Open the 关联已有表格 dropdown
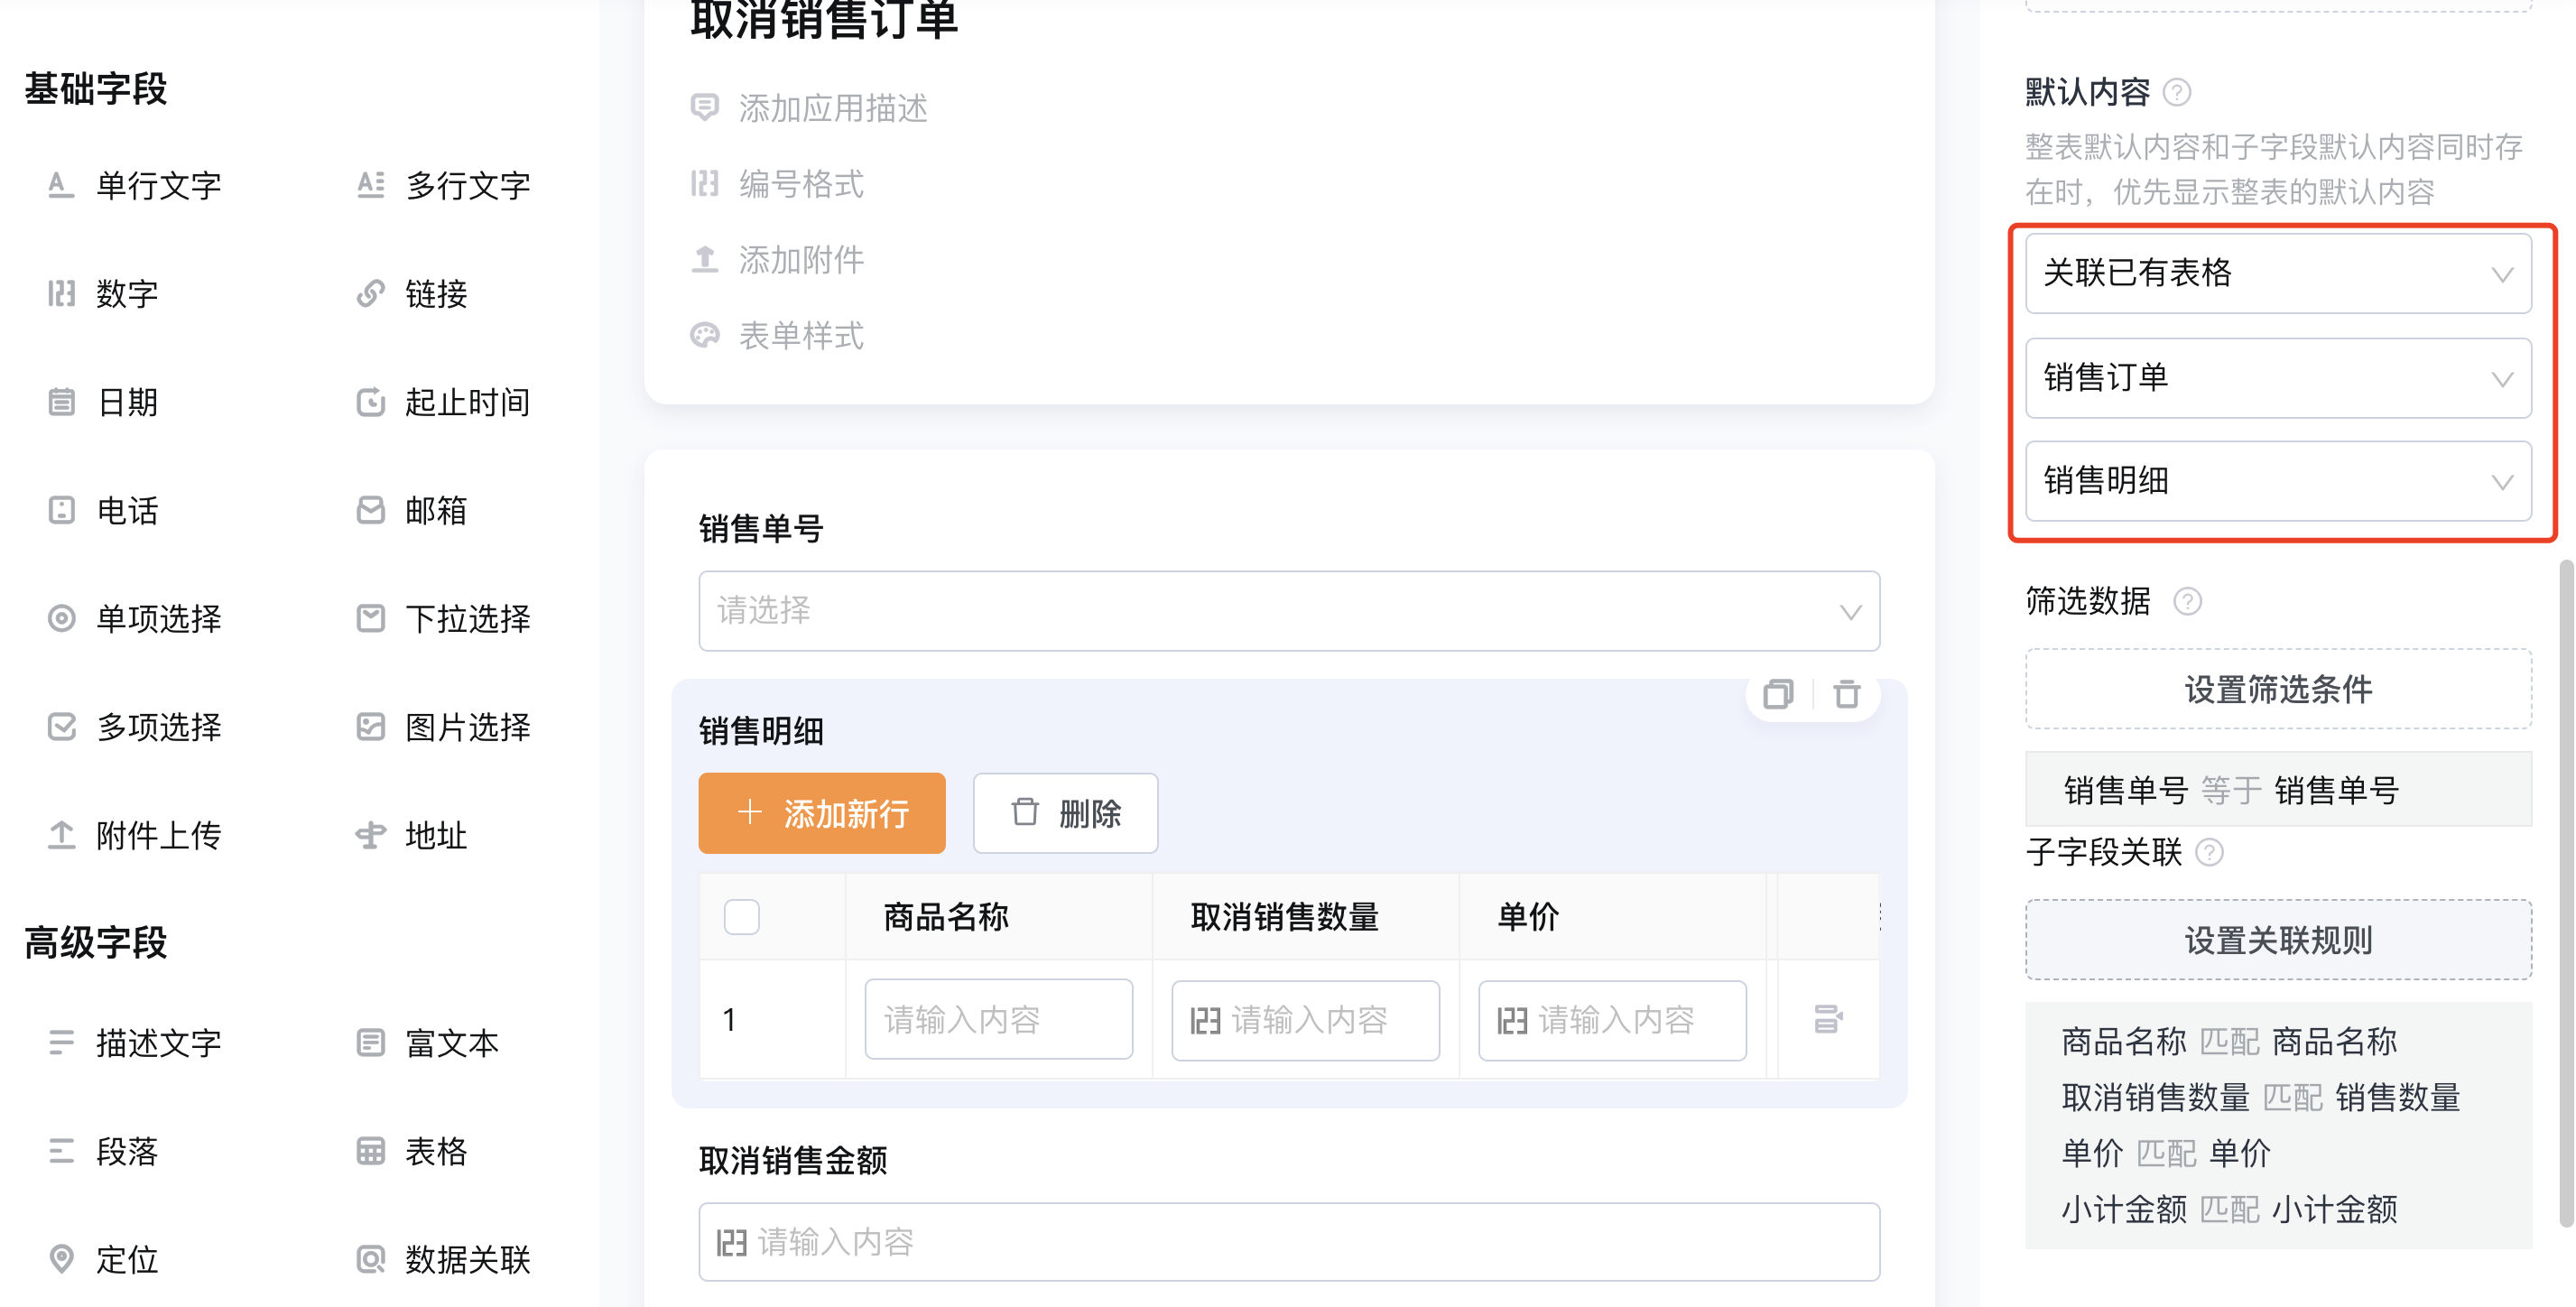The height and width of the screenshot is (1307, 2576). [x=2278, y=274]
